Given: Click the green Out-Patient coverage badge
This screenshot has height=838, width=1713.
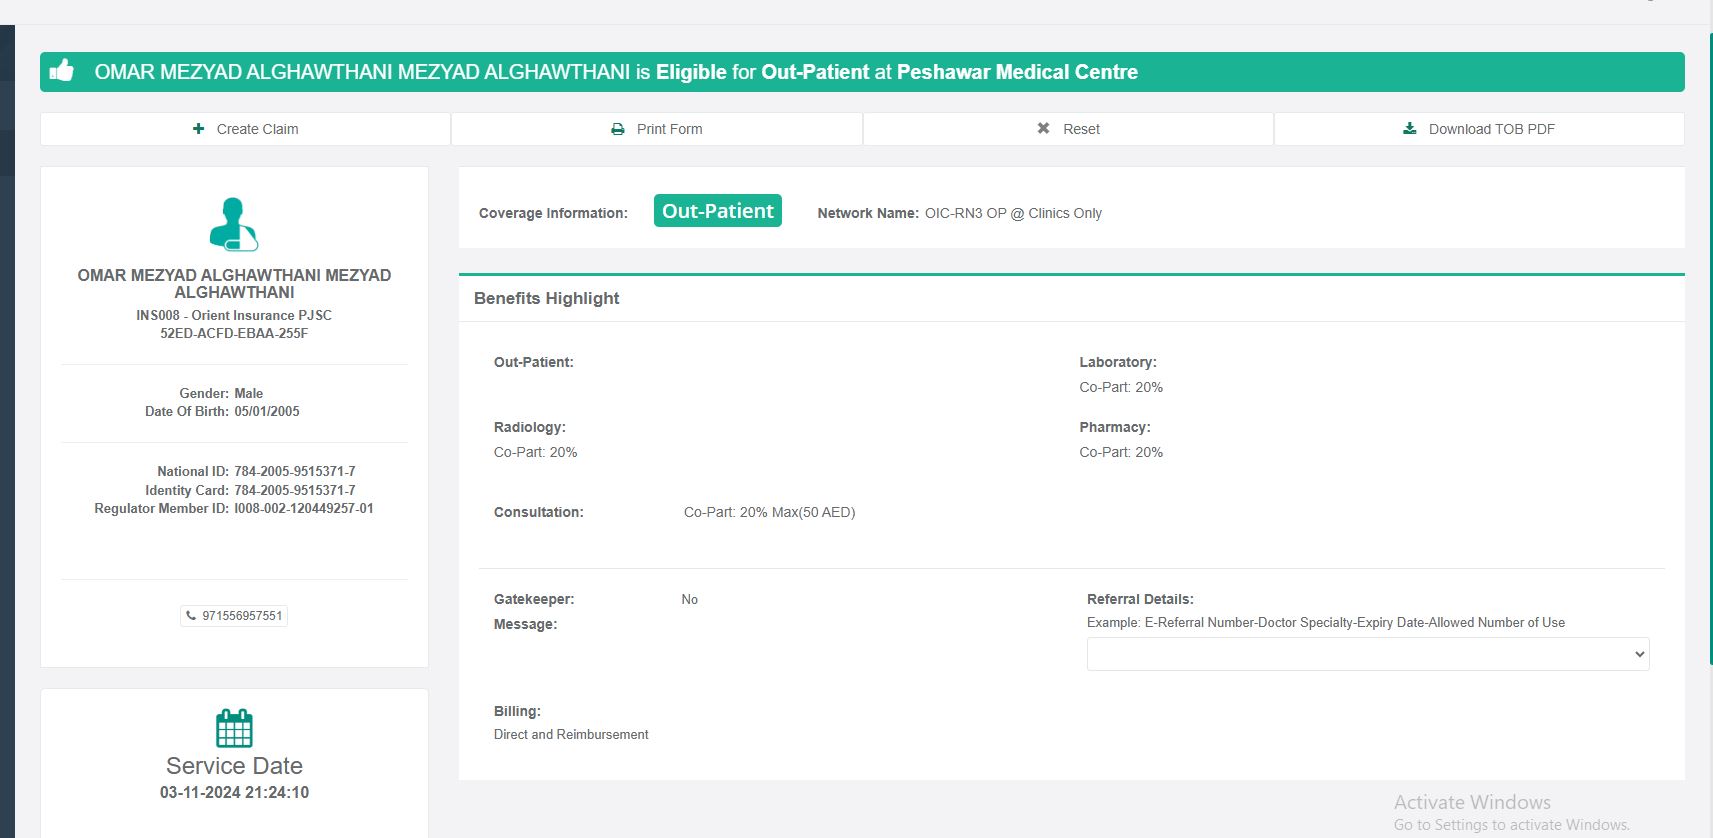Looking at the screenshot, I should pyautogui.click(x=717, y=211).
